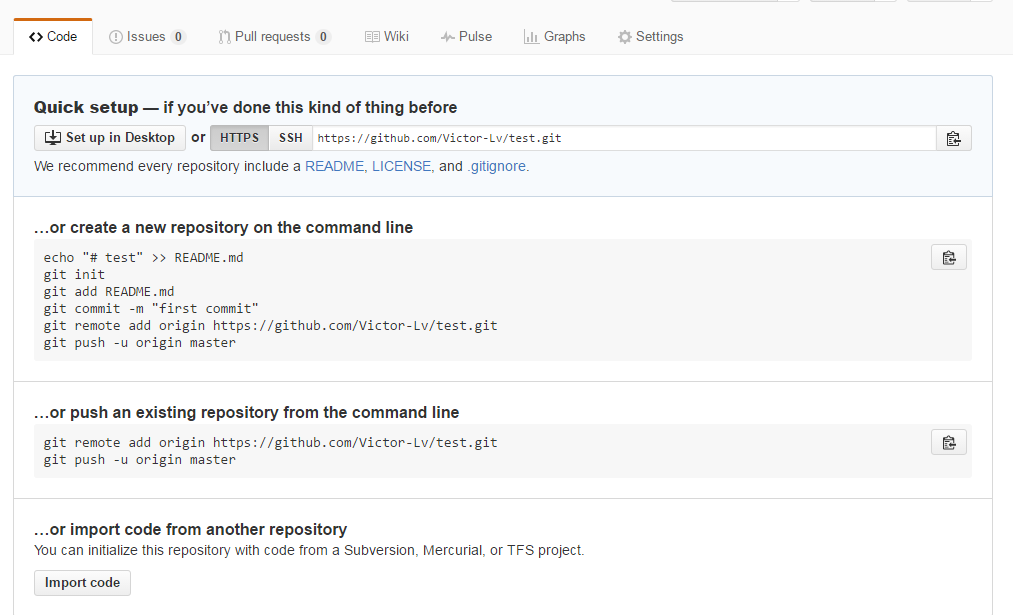The width and height of the screenshot is (1013, 615).
Task: Follow the .gitignore link
Action: click(x=496, y=166)
